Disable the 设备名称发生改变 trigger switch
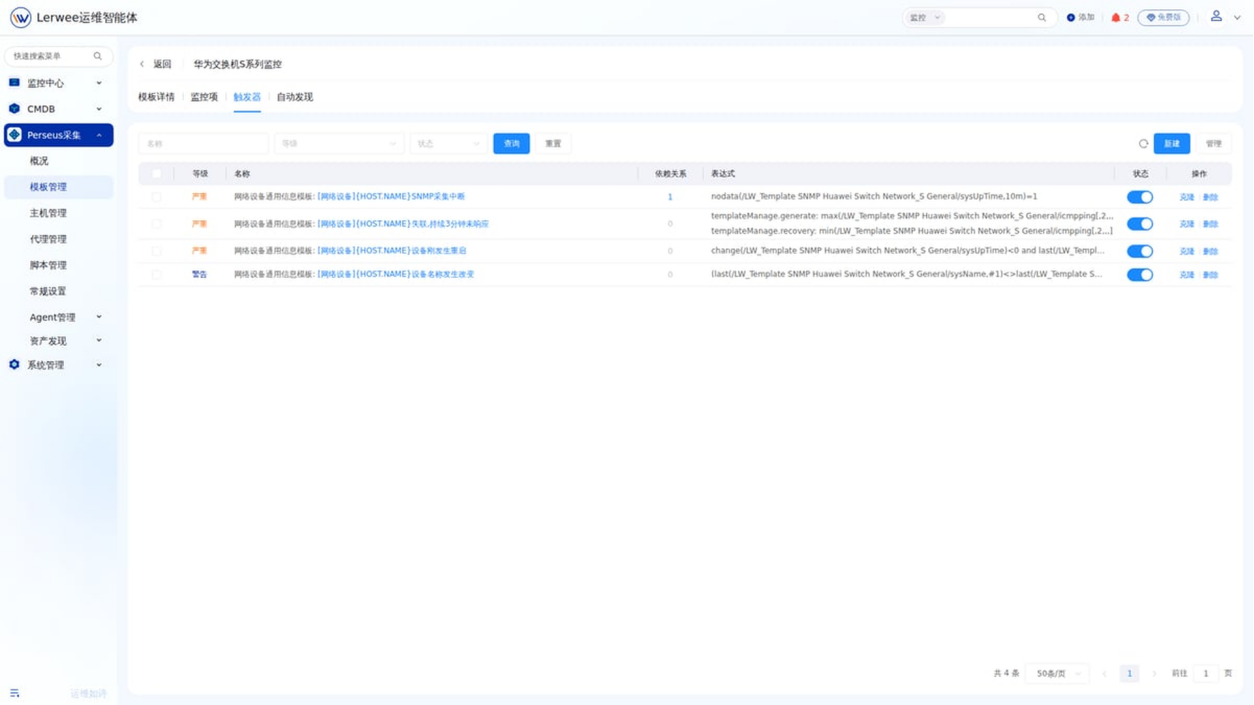Image resolution: width=1254 pixels, height=705 pixels. coord(1140,274)
